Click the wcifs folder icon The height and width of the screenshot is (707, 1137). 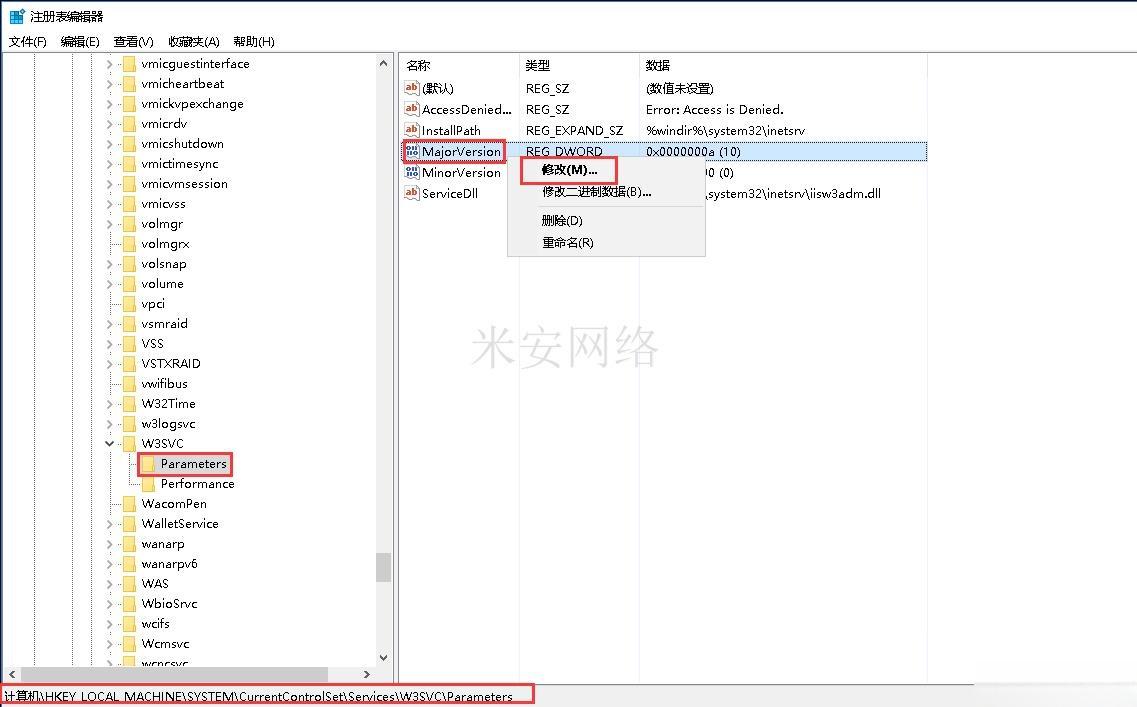129,624
